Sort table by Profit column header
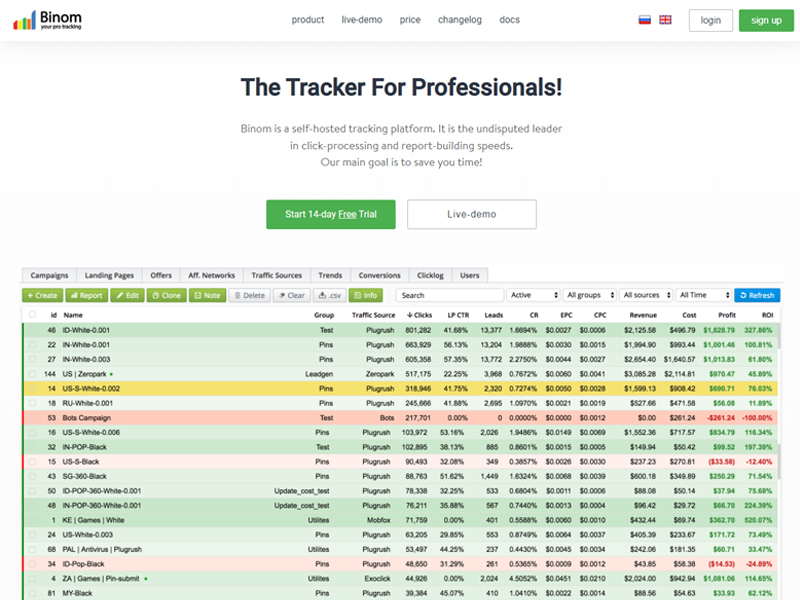This screenshot has width=800, height=600. (727, 315)
